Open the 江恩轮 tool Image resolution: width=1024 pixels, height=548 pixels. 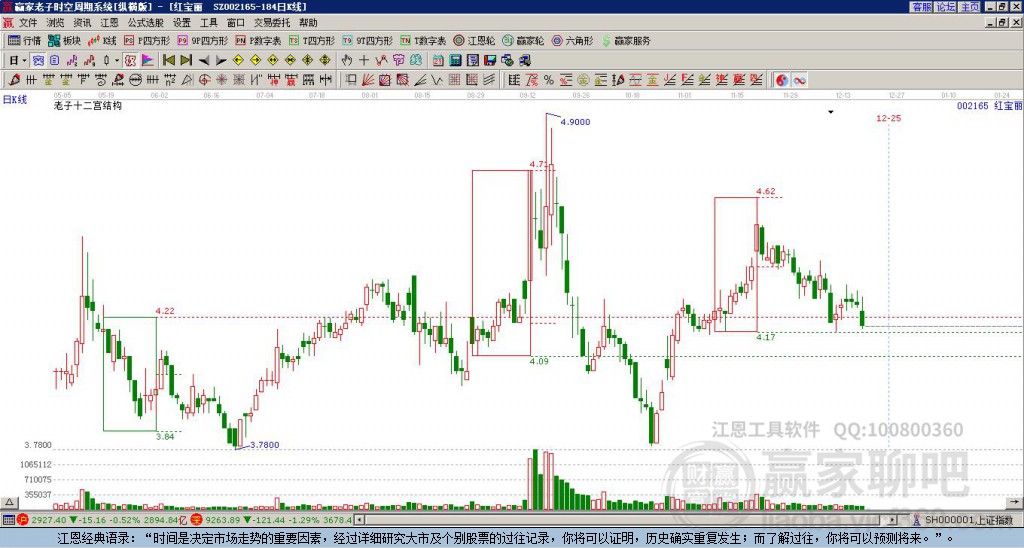click(474, 40)
